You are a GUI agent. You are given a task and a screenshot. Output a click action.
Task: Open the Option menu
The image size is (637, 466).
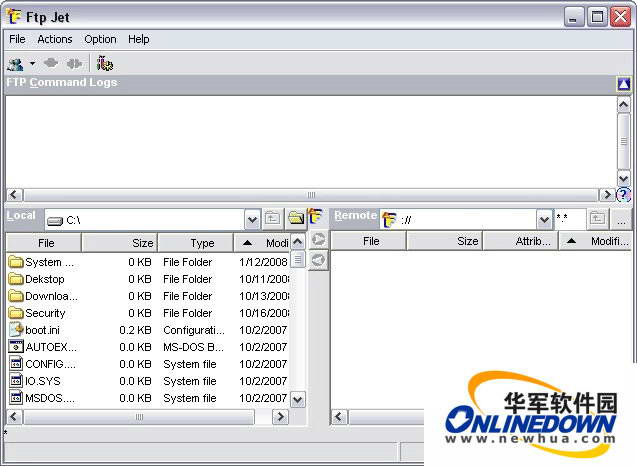tap(100, 39)
